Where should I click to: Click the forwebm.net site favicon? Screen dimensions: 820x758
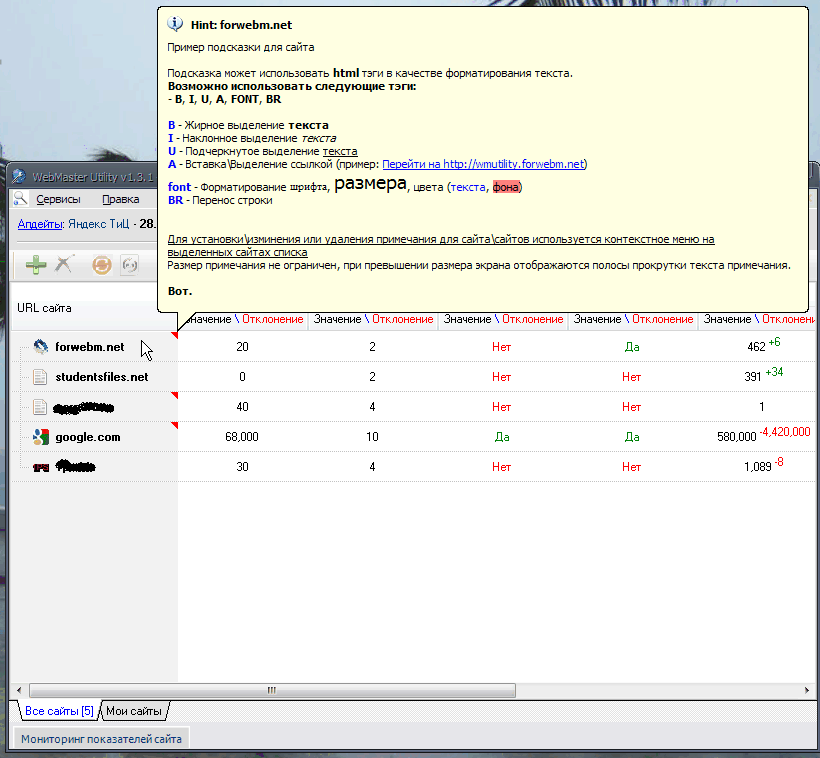[40, 347]
